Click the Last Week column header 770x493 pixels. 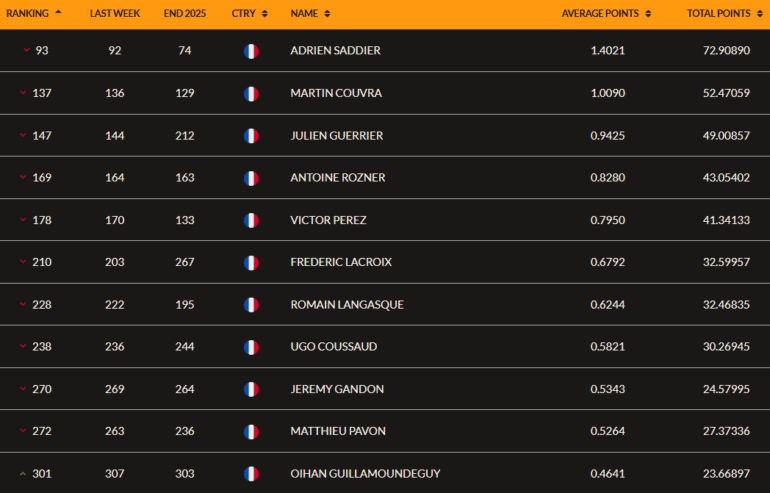(x=115, y=14)
